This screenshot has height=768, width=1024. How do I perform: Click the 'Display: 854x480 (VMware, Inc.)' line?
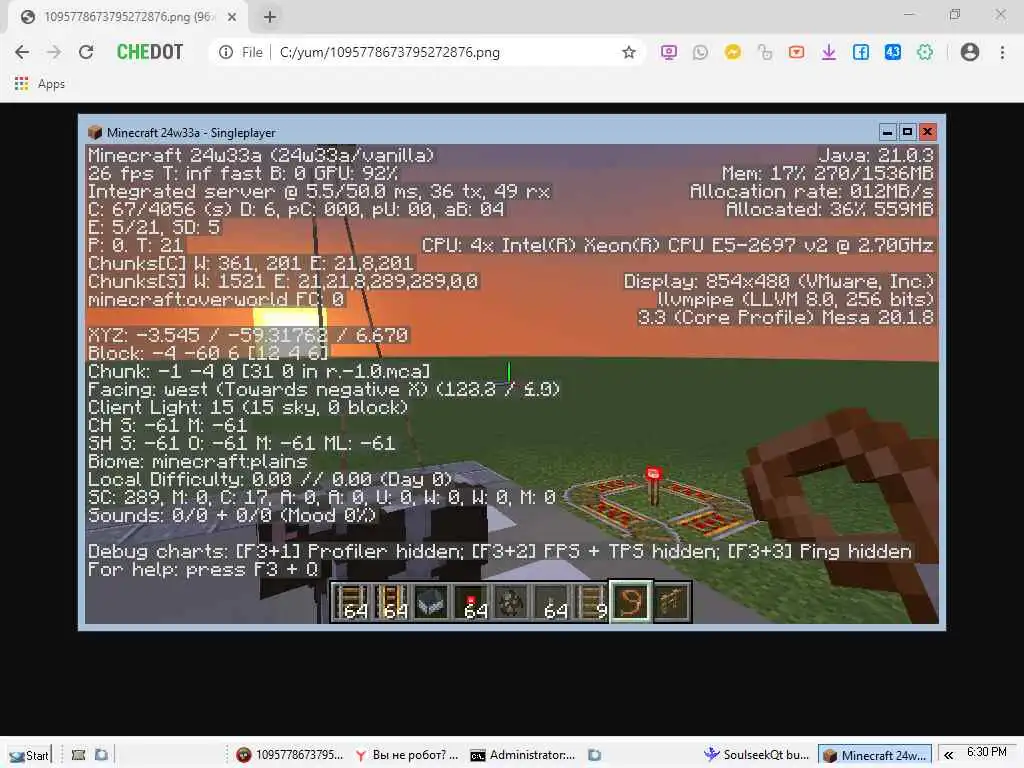pos(779,281)
